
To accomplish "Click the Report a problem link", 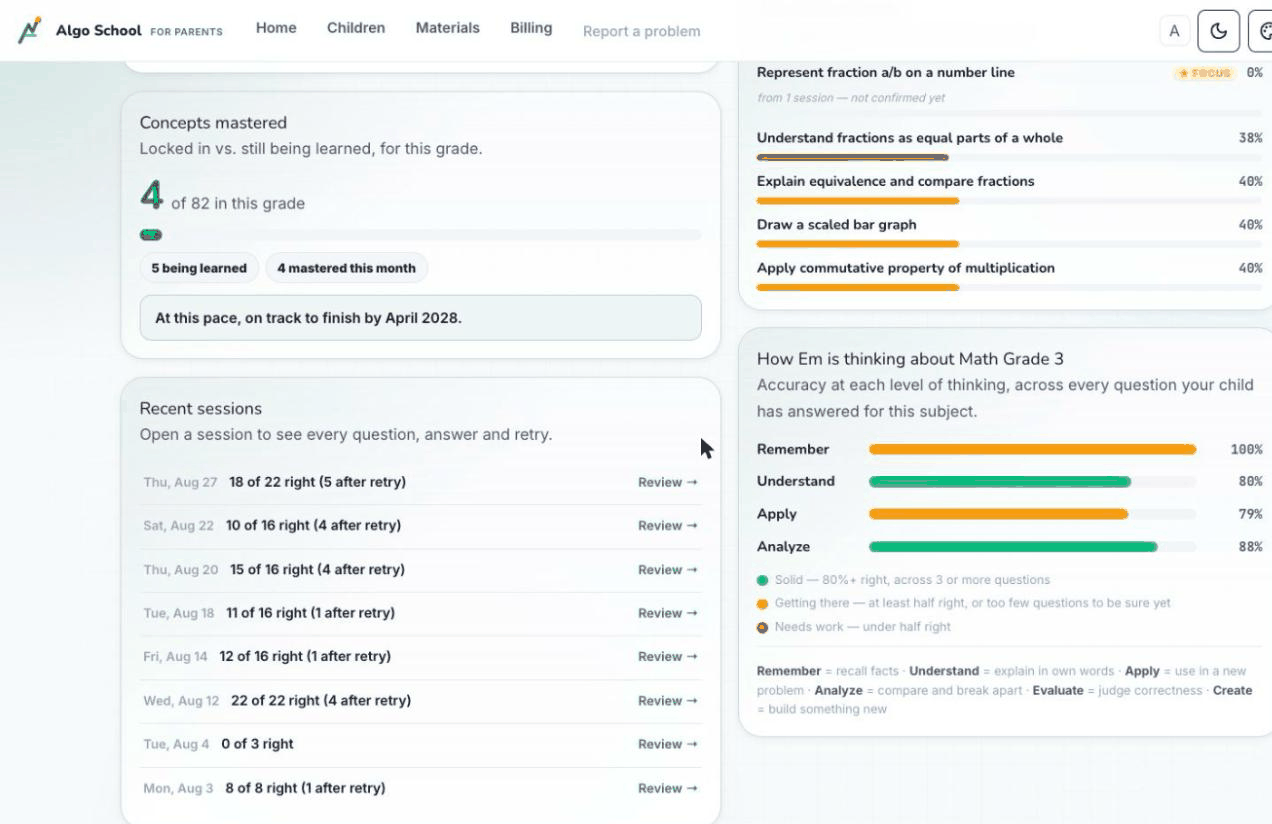I will point(641,31).
